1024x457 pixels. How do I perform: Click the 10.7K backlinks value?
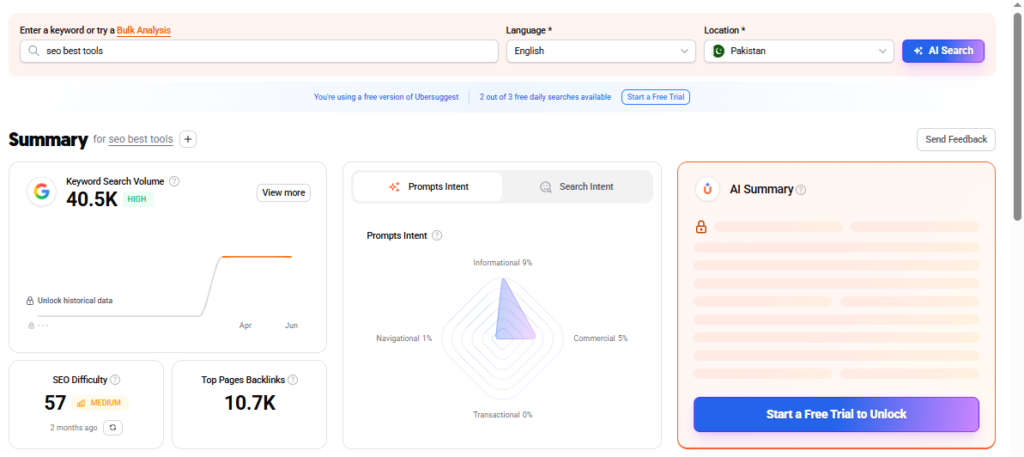250,403
